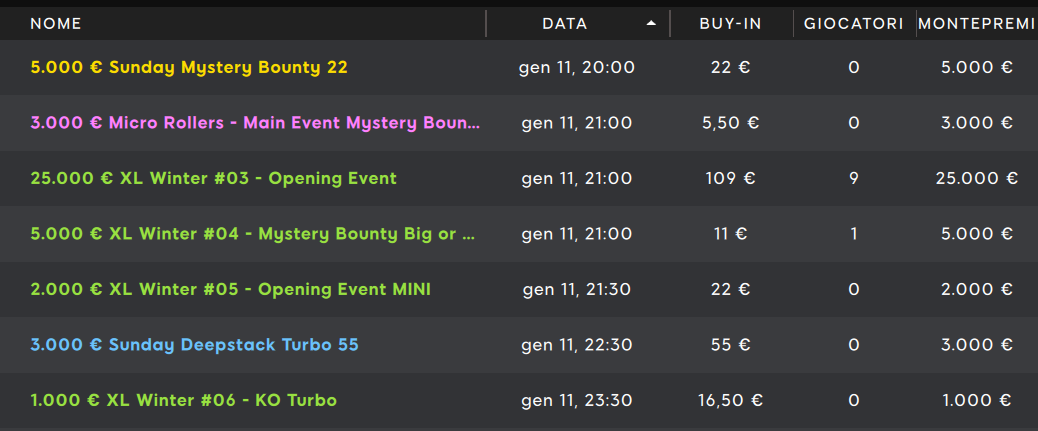Click the gen 11, 22:30 date cell
The height and width of the screenshot is (431, 1038).
pos(577,345)
